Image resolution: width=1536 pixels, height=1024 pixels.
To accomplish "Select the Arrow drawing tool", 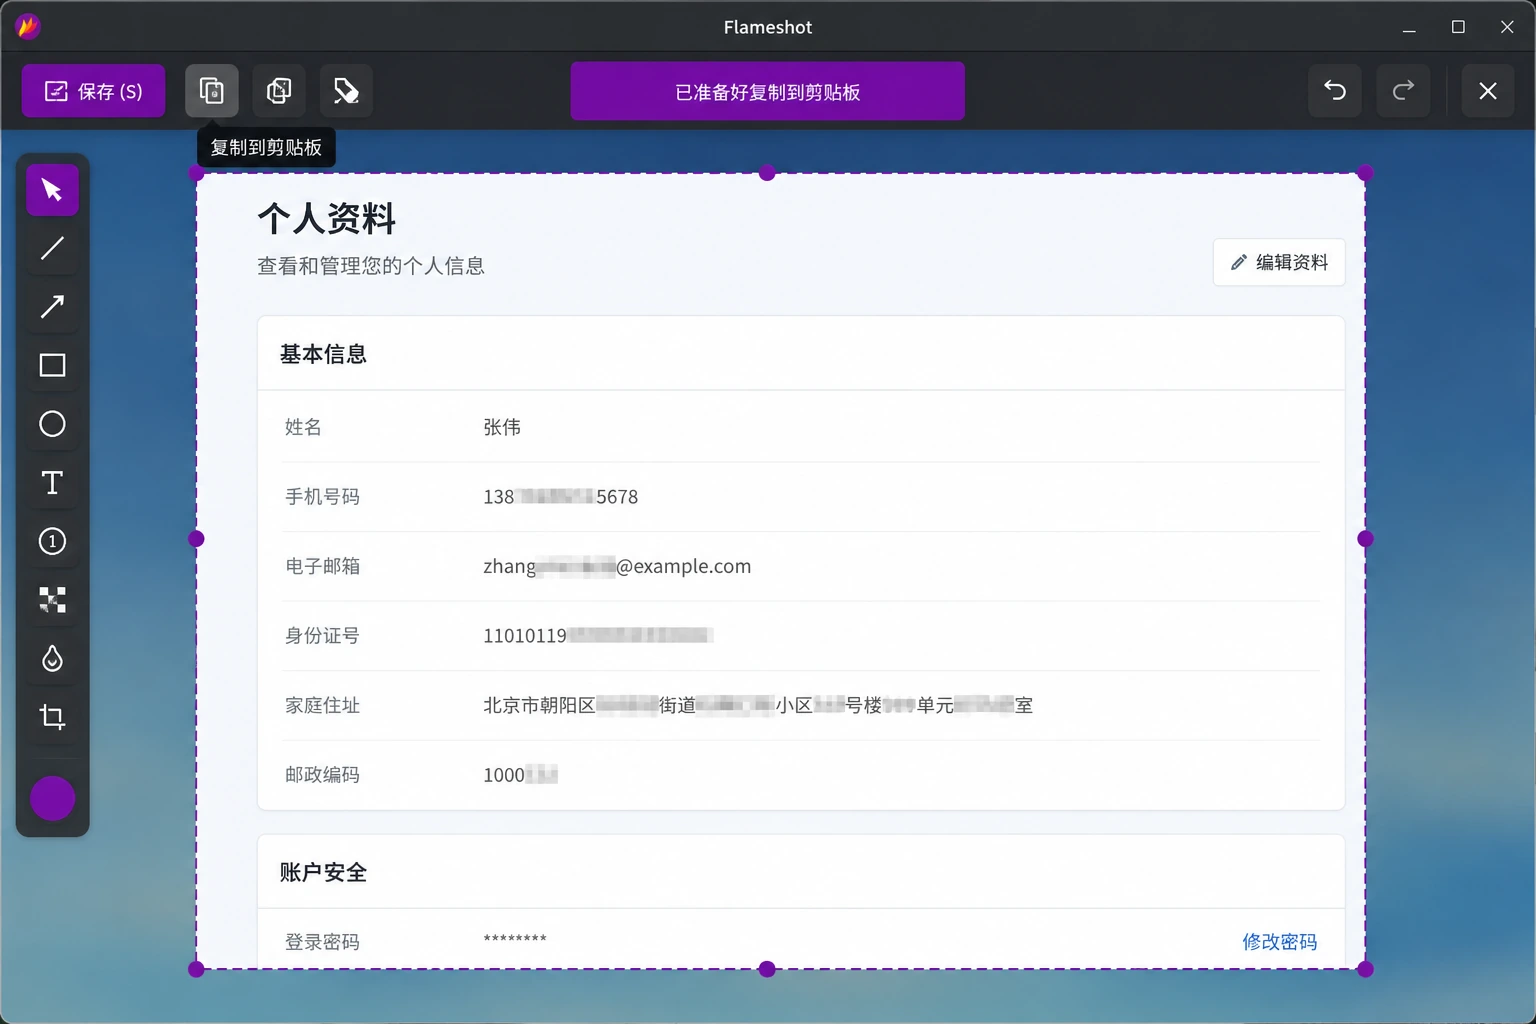I will click(x=52, y=307).
